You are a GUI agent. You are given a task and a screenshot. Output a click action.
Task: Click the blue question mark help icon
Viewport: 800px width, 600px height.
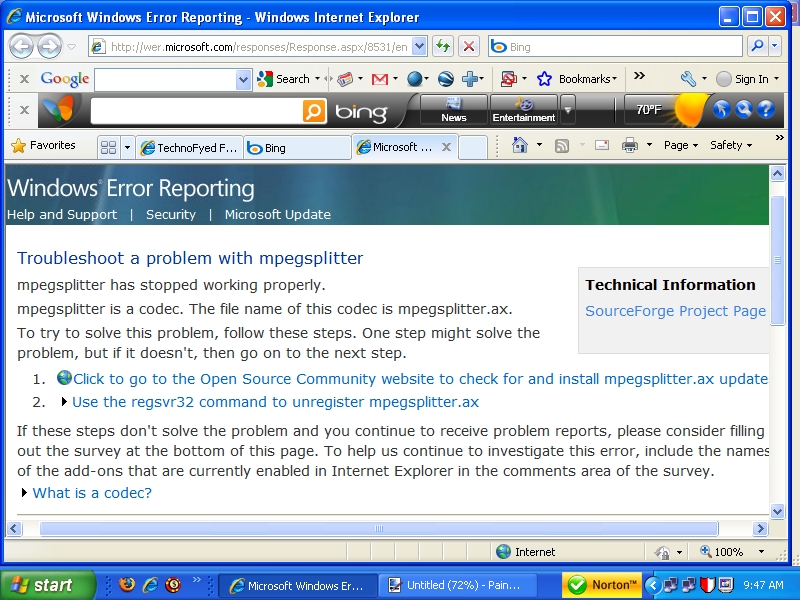(x=766, y=109)
